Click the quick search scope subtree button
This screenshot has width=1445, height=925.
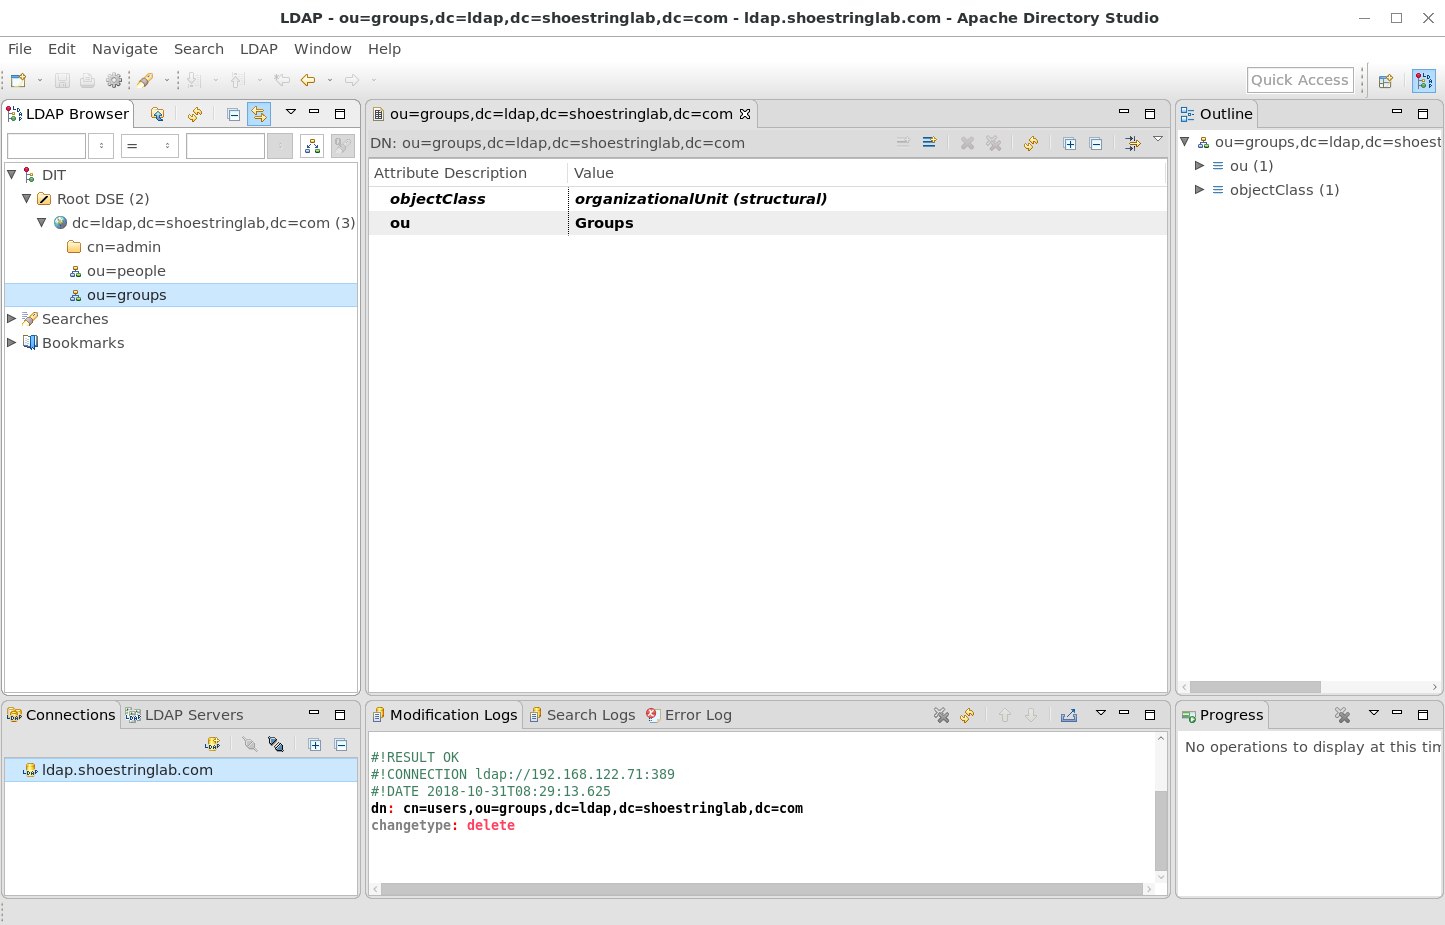312,146
